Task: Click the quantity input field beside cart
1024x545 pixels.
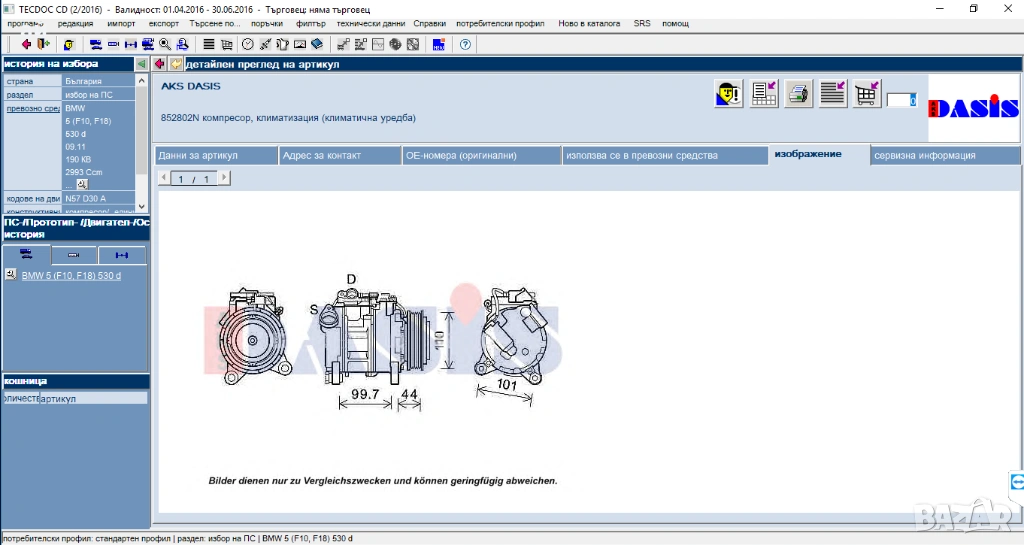Action: pos(901,100)
